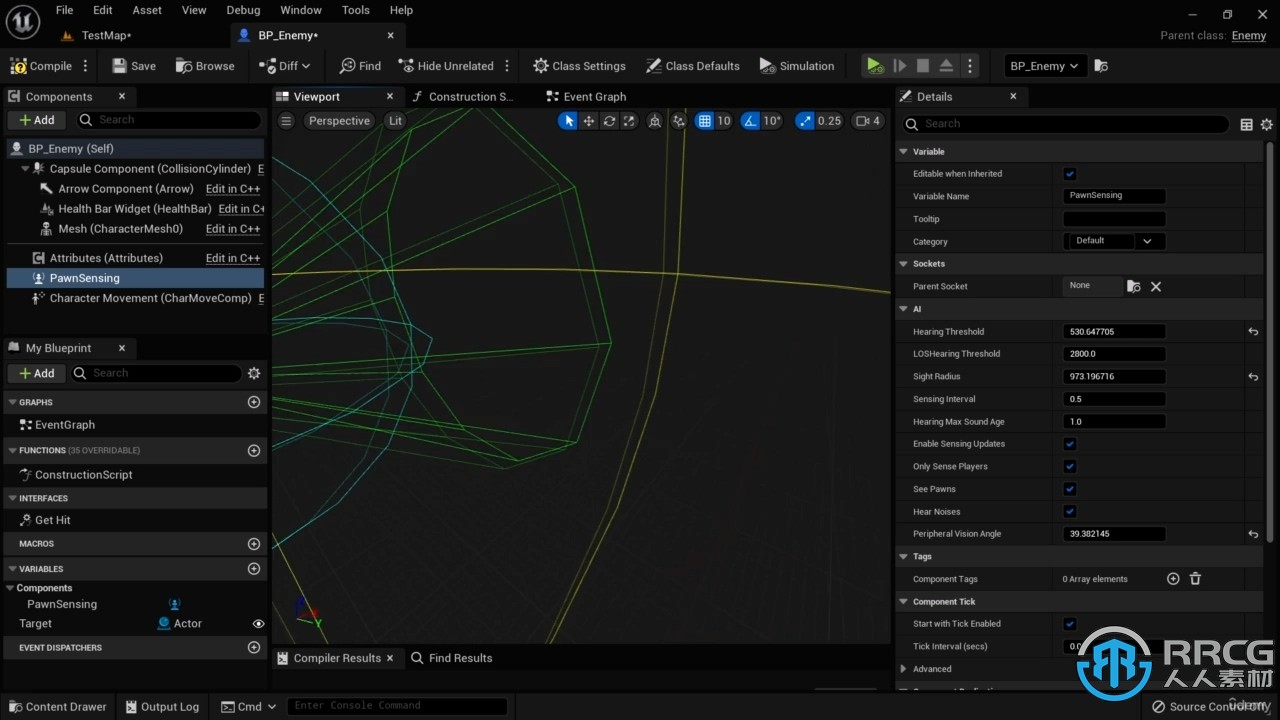Image resolution: width=1280 pixels, height=720 pixels.
Task: Remove all Component Tags elements
Action: click(1195, 579)
